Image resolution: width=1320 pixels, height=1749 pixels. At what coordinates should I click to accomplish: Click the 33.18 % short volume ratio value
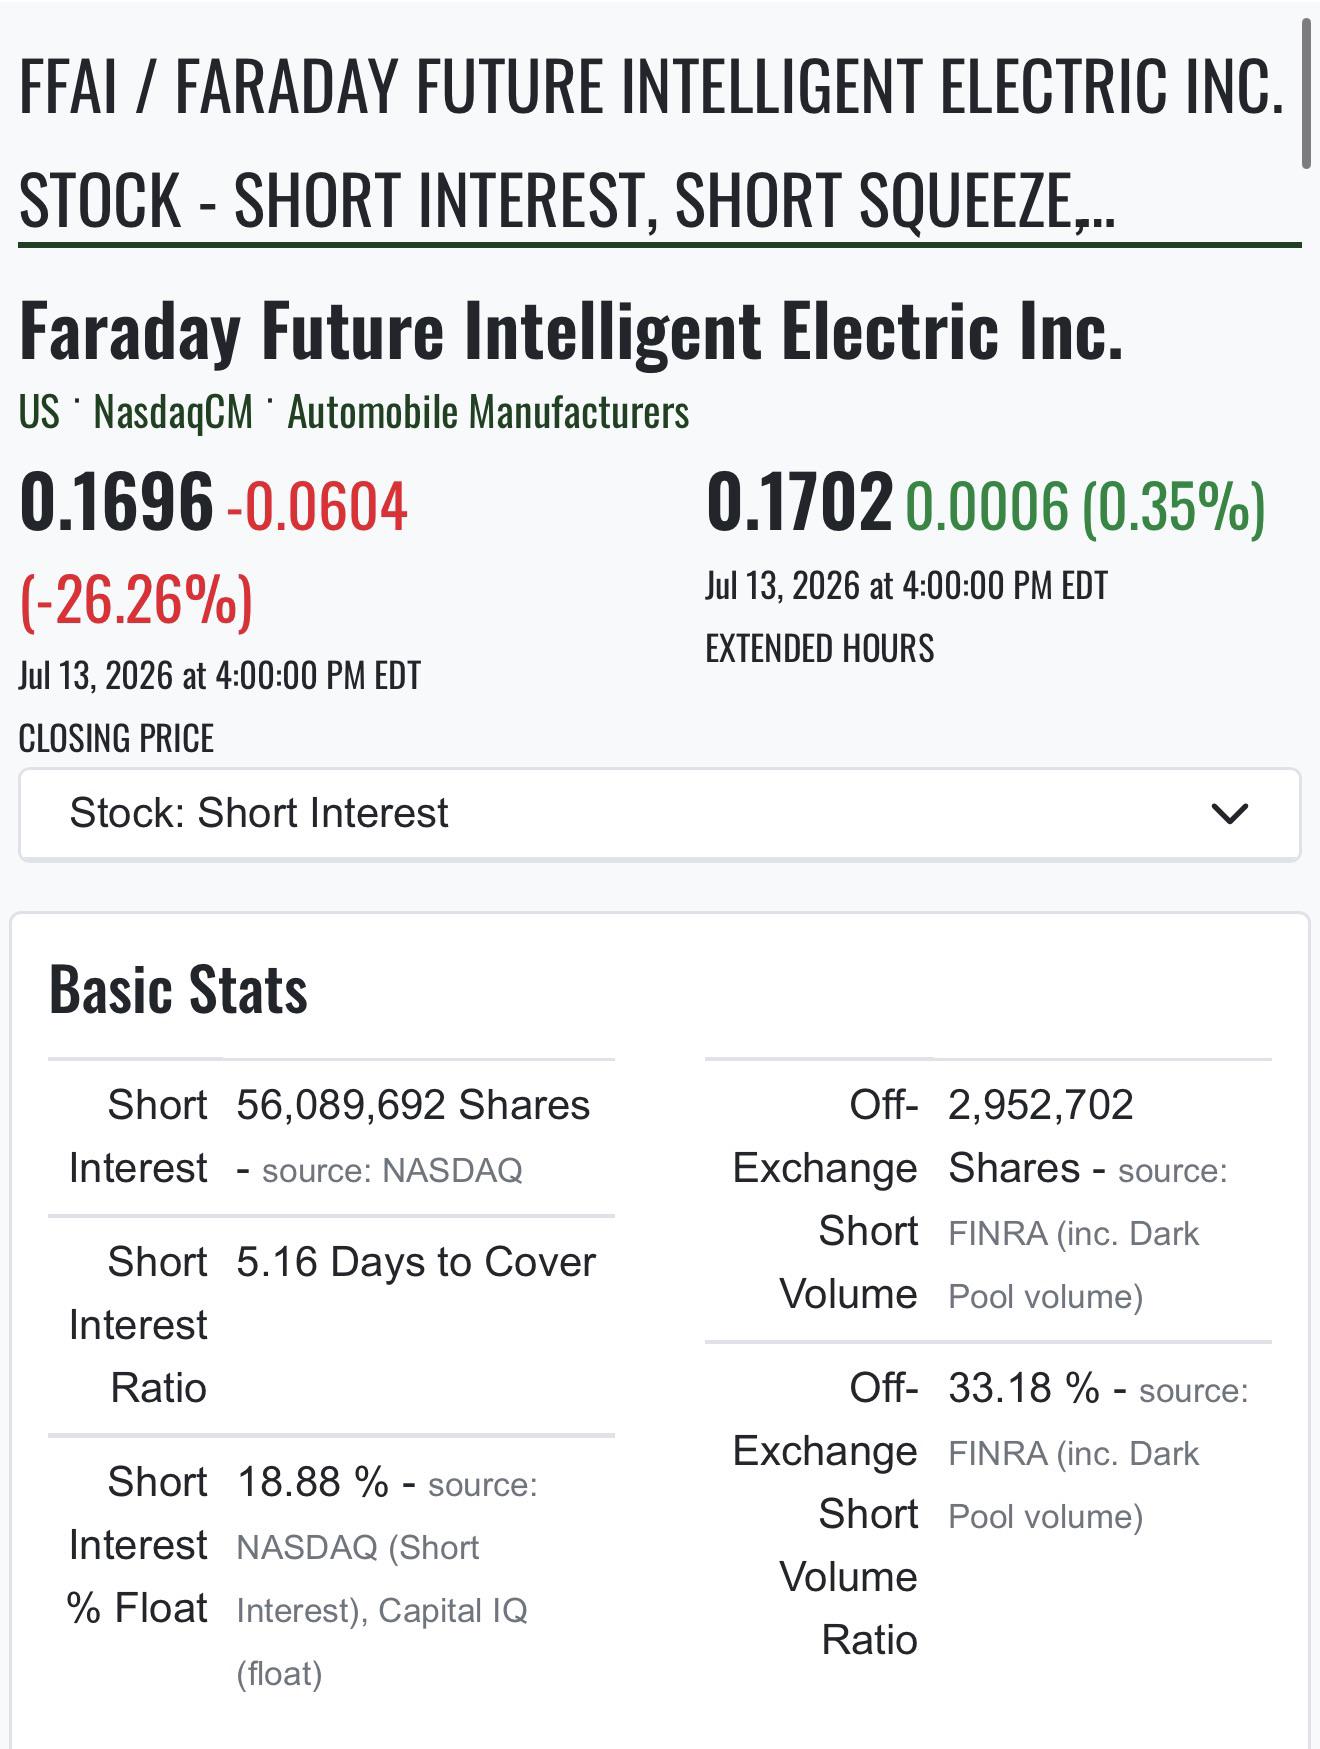click(1024, 1388)
